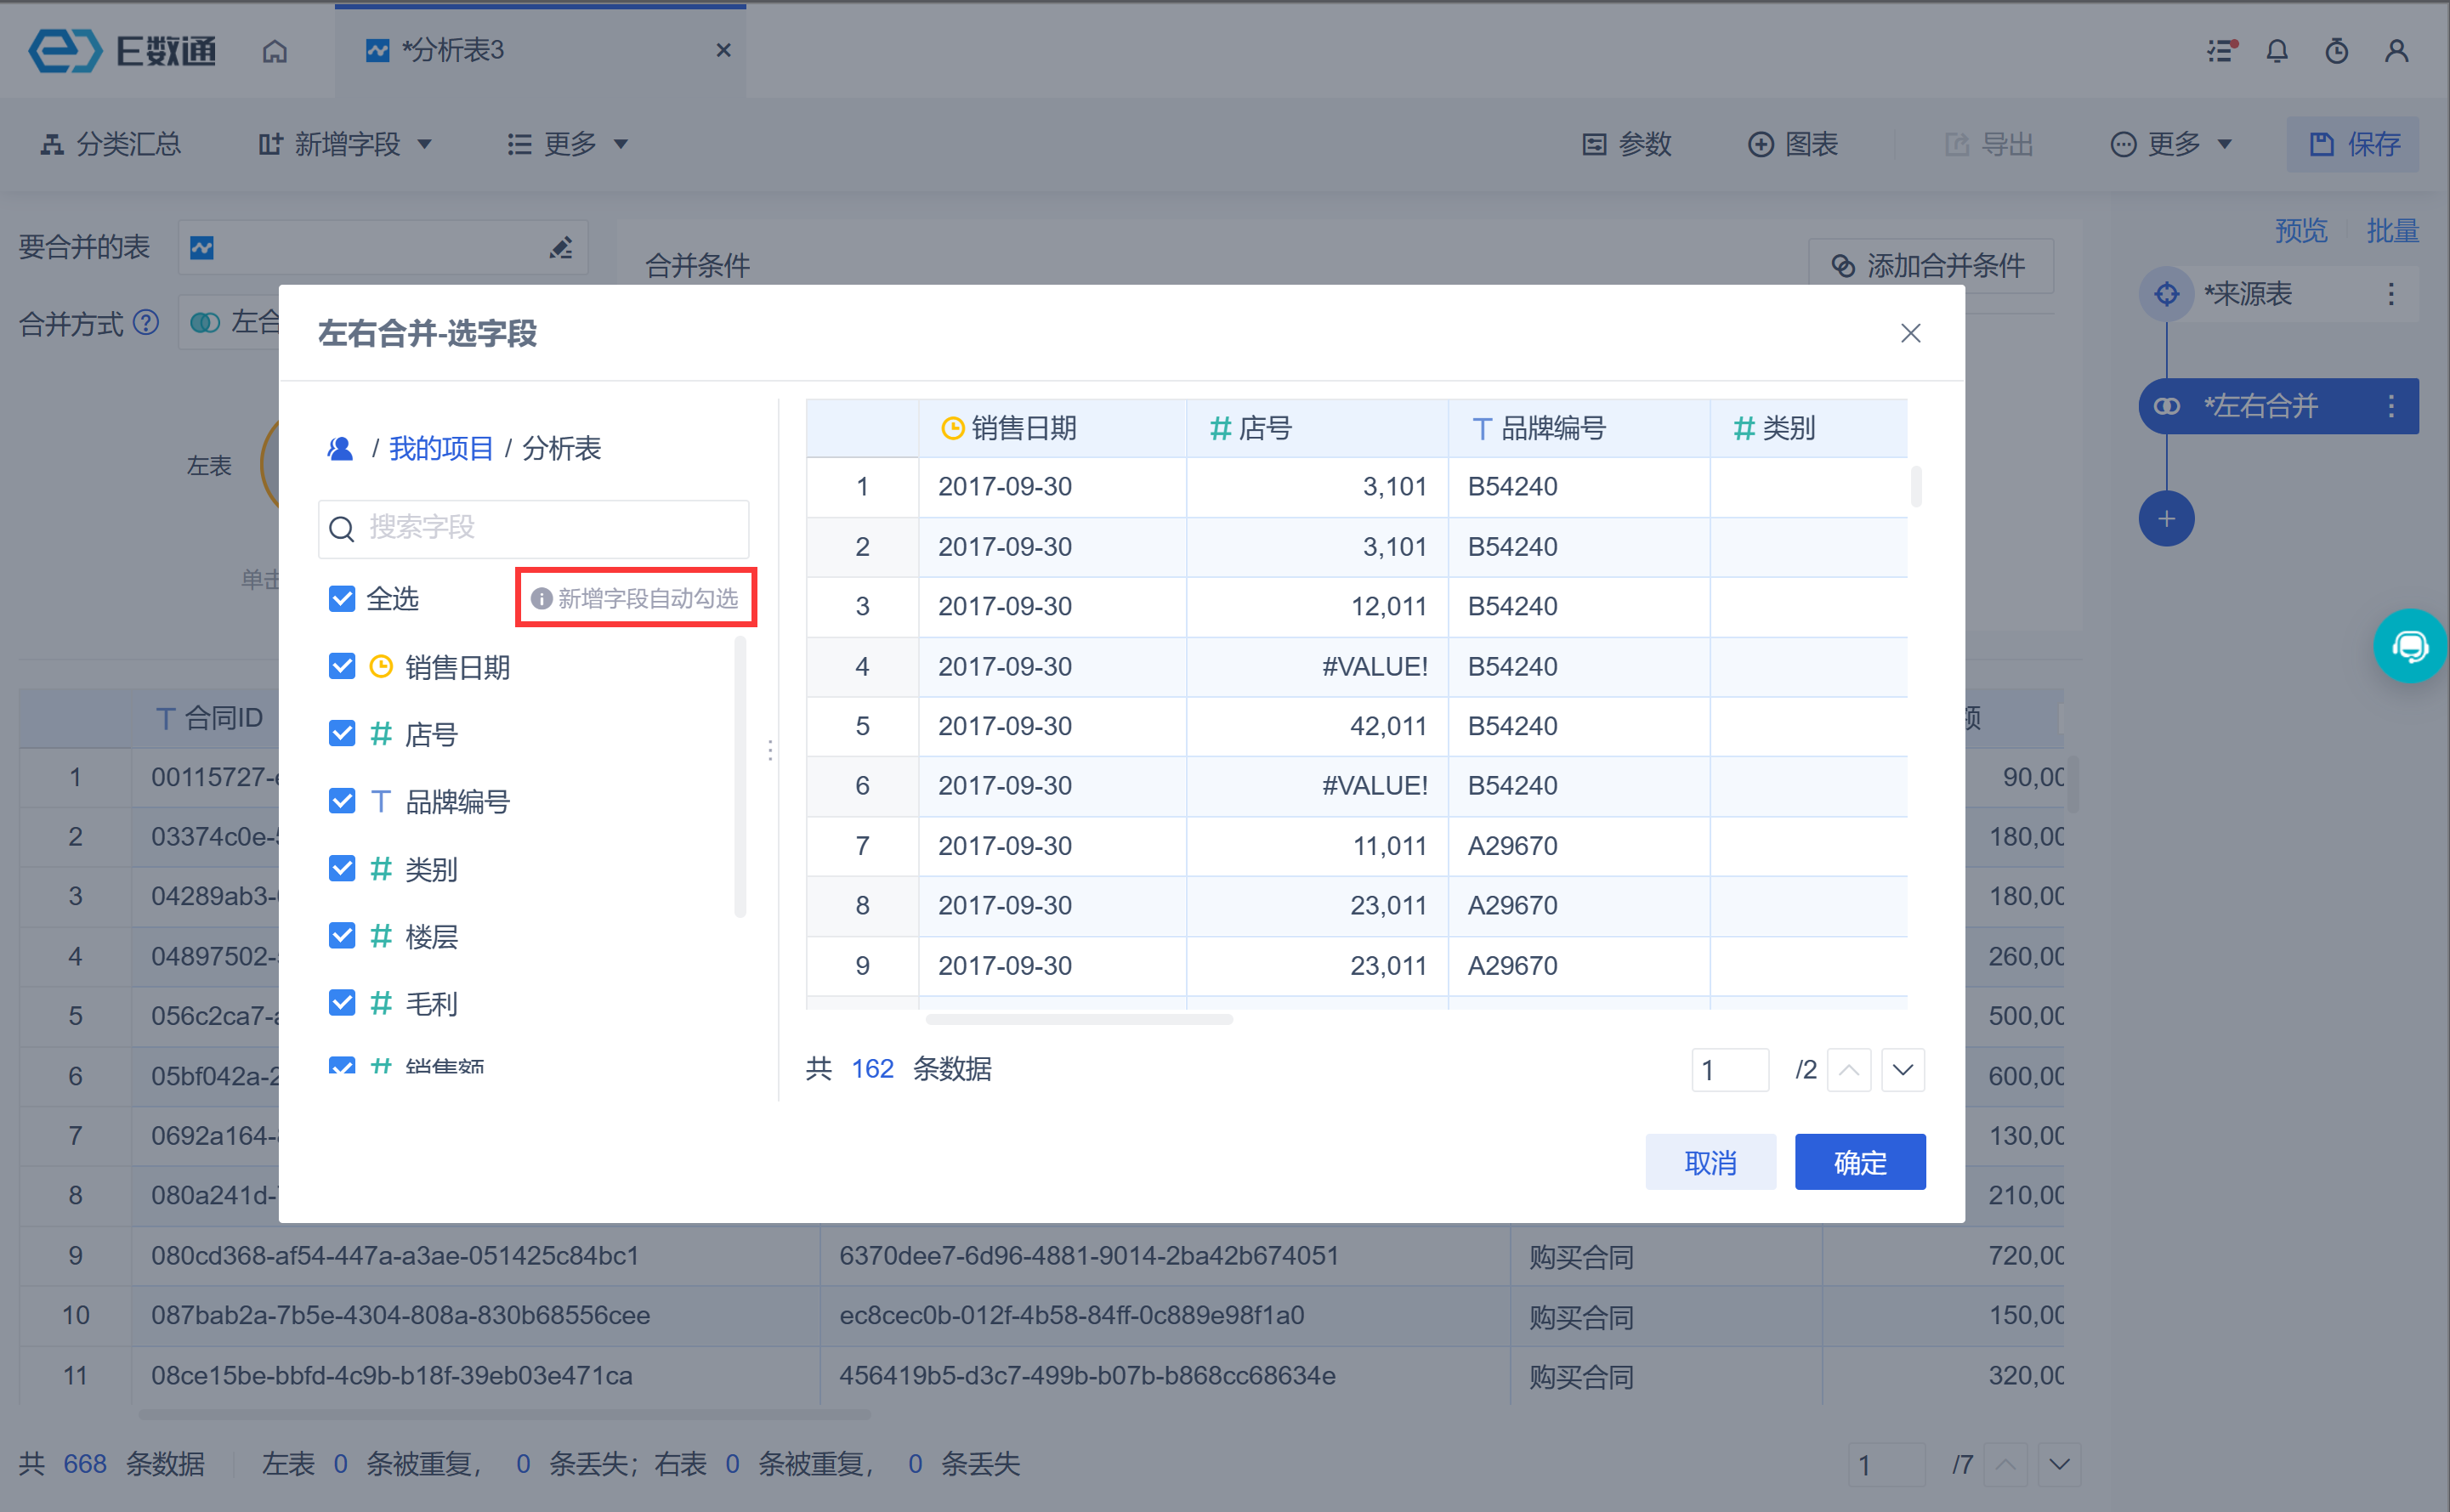Image resolution: width=2450 pixels, height=1512 pixels.
Task: Click 我的项目 breadcrumb link
Action: tap(441, 448)
